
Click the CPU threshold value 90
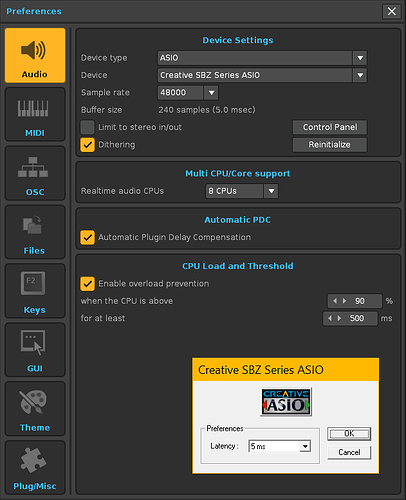[360, 301]
